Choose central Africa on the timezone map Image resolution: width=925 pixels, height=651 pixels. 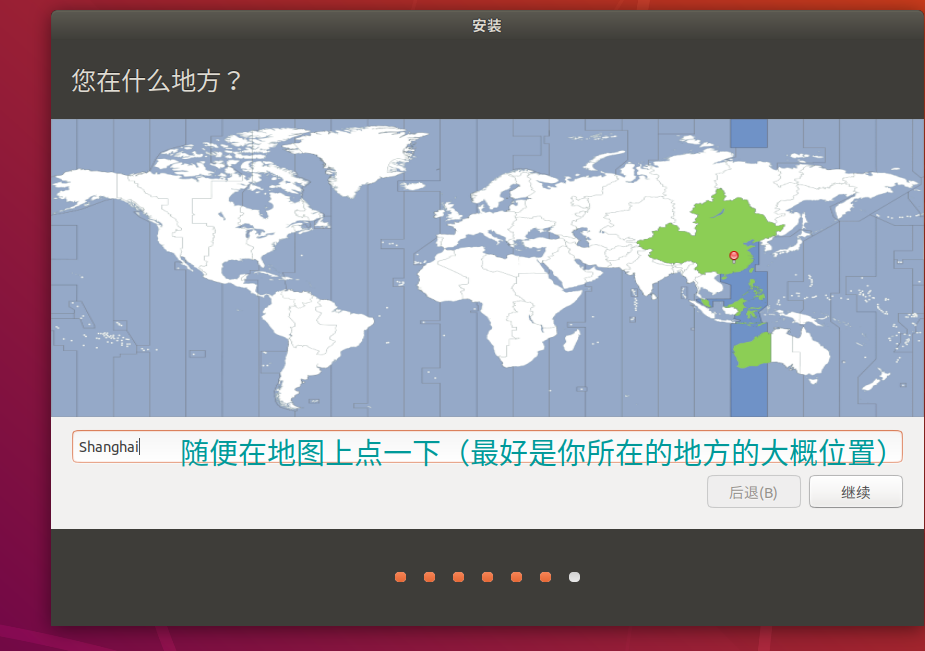[500, 300]
